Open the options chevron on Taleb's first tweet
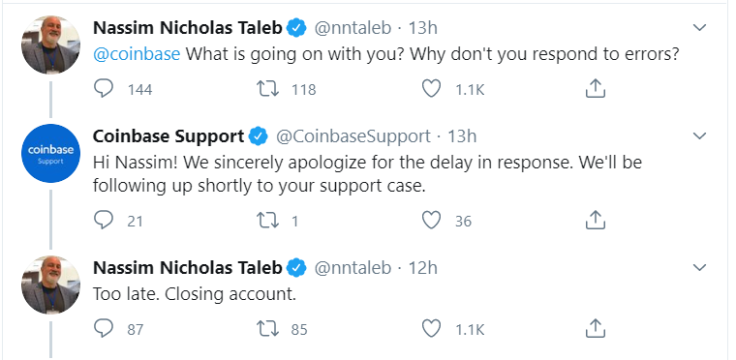Image resolution: width=736 pixels, height=360 pixels. 699,28
